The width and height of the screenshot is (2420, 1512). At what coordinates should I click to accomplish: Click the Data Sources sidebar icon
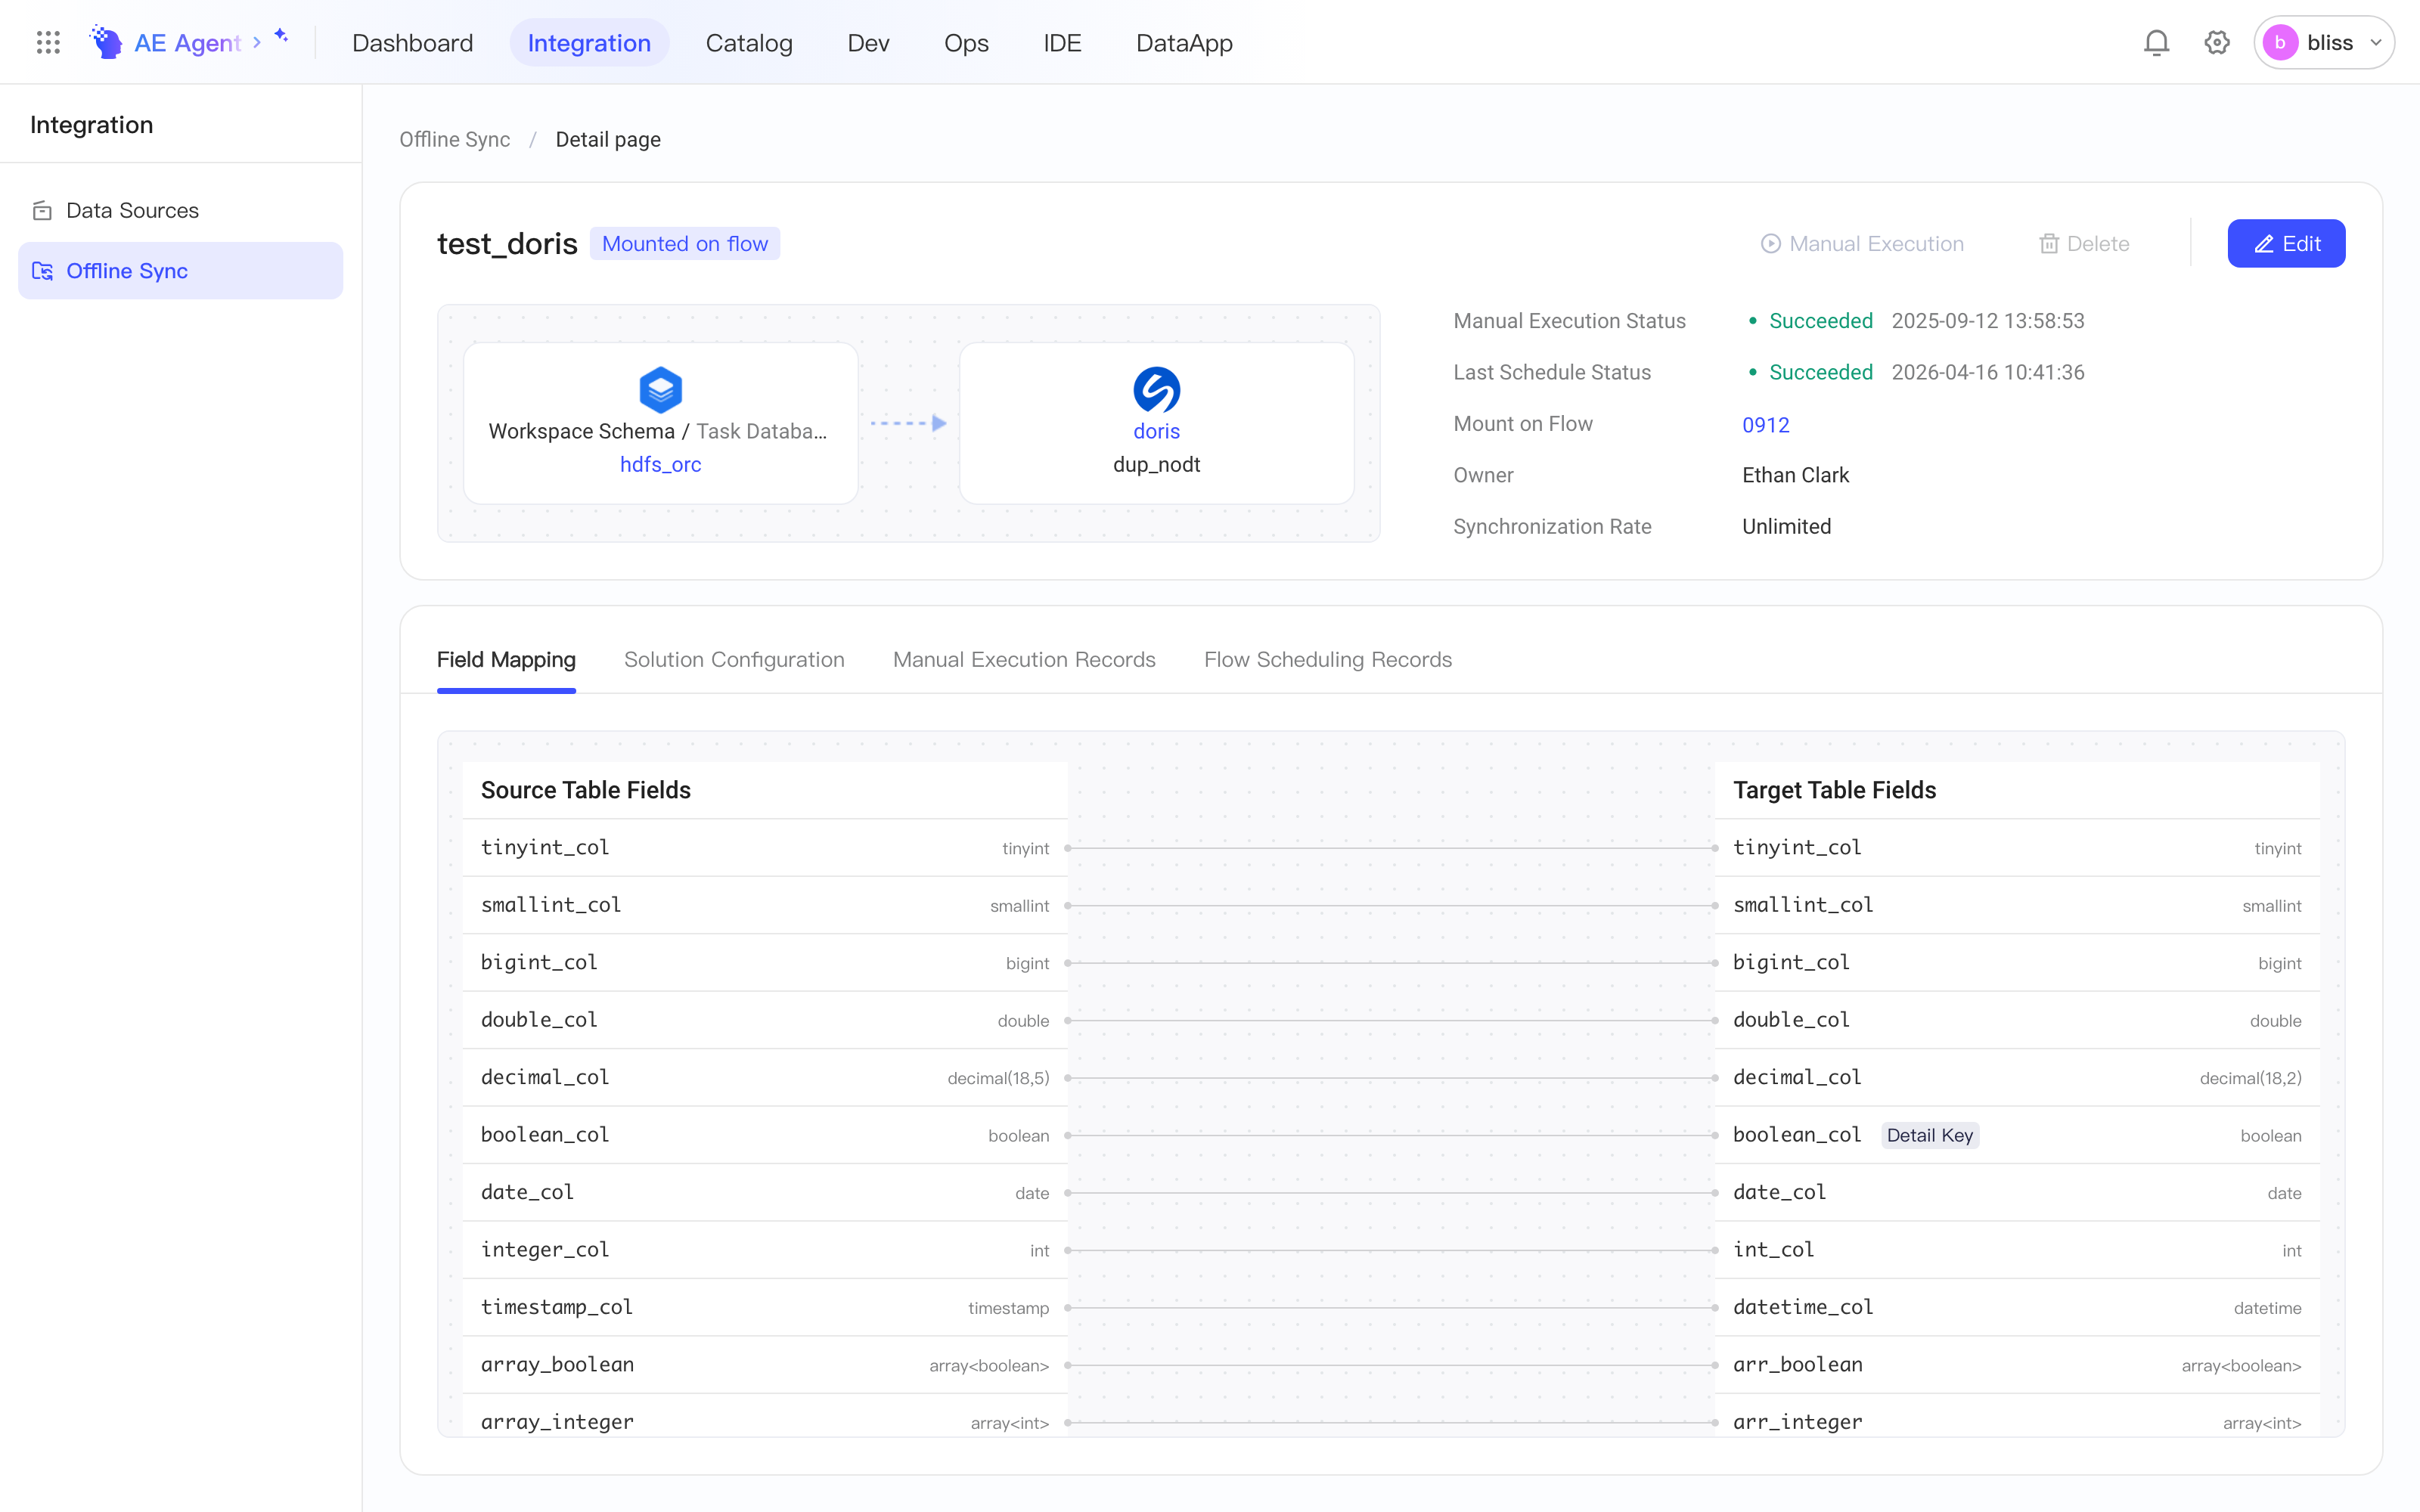pos(42,210)
